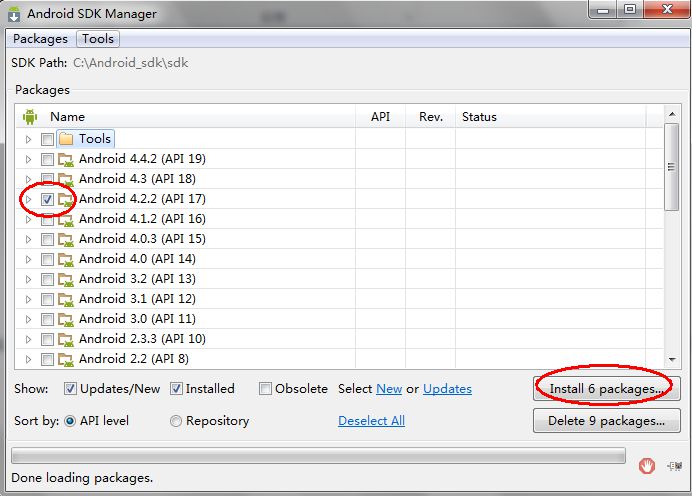The height and width of the screenshot is (496, 692).
Task: Click the Android 2.2 package folder icon
Action: 66,359
